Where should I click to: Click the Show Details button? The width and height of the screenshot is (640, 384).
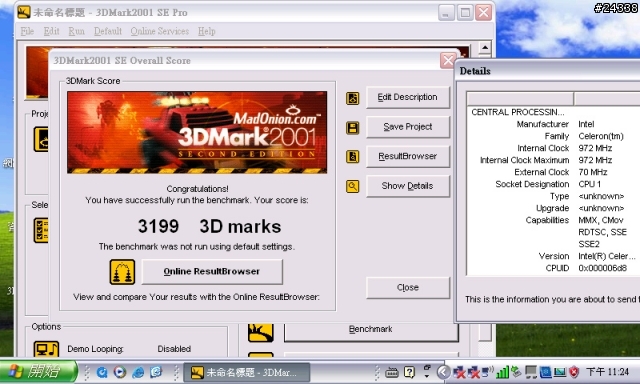tap(408, 186)
